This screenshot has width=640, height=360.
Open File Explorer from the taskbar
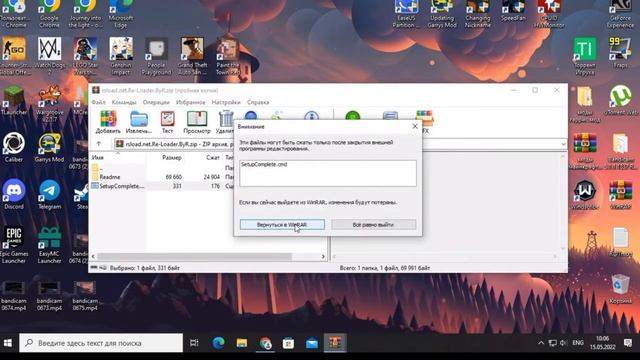tap(242, 343)
